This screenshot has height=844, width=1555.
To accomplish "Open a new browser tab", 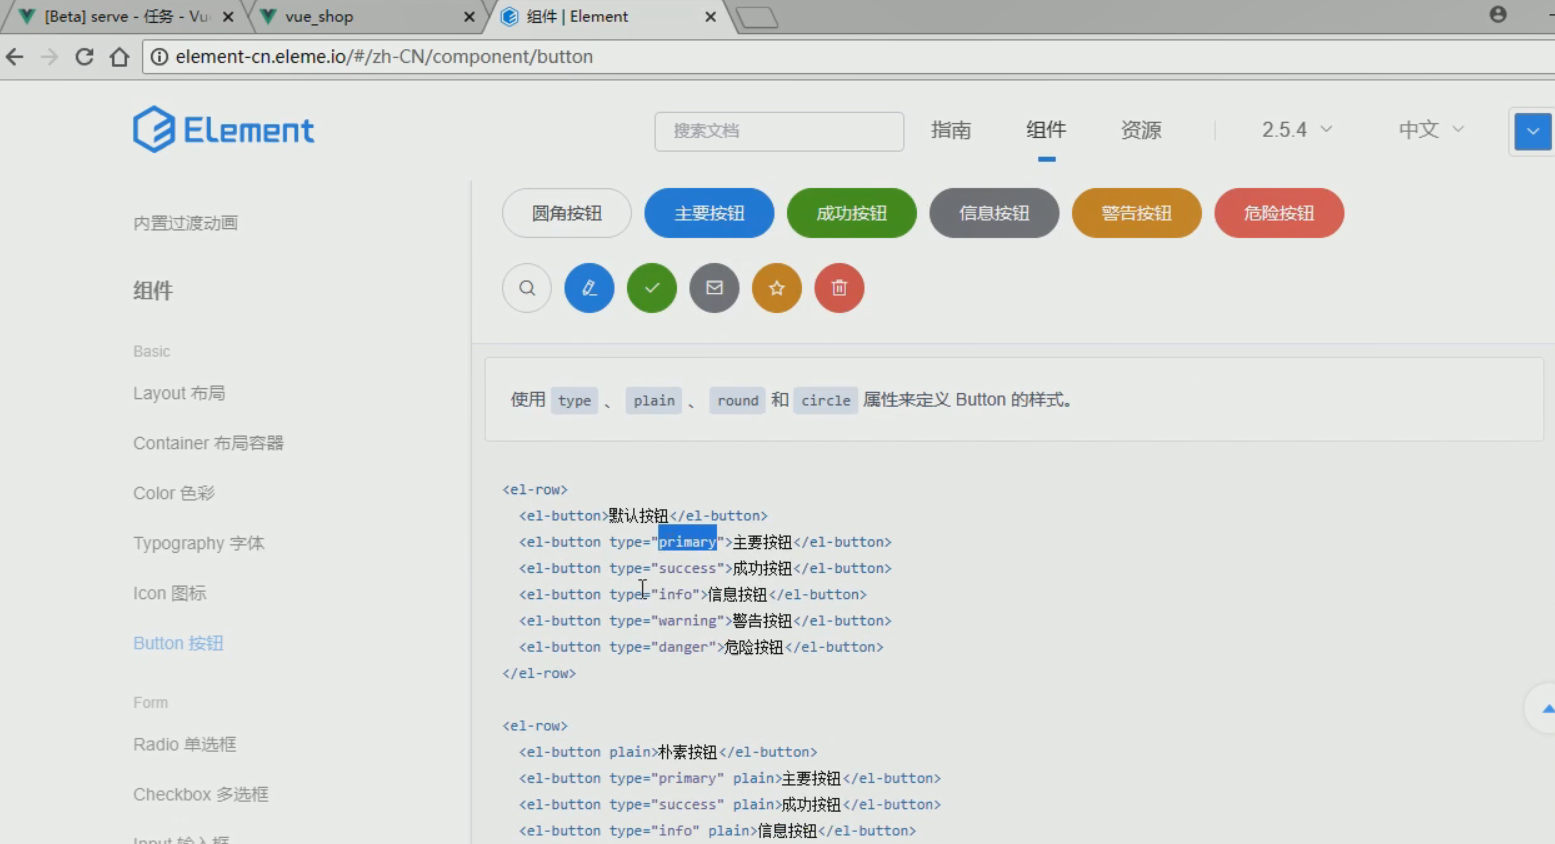I will point(757,17).
